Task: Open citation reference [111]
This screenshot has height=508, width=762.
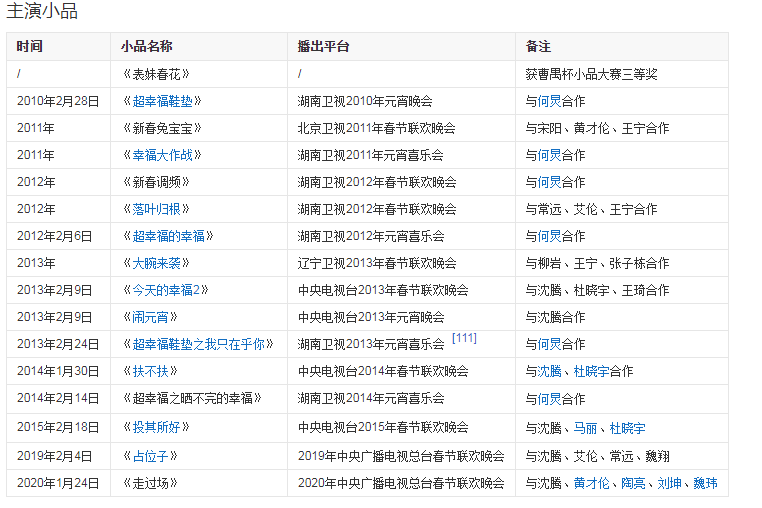Action: [464, 339]
